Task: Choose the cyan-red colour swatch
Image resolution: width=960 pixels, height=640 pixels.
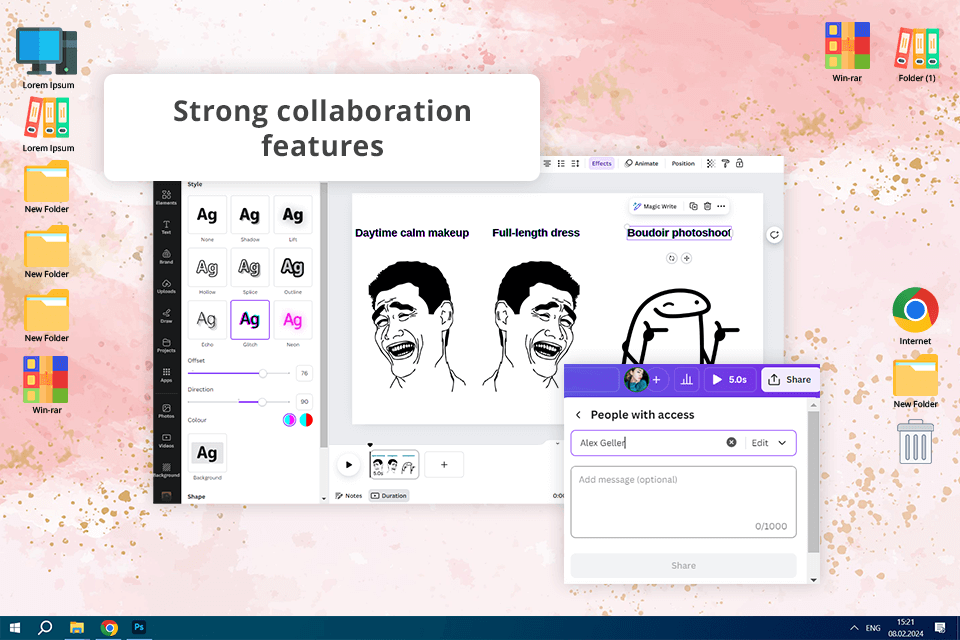Action: click(306, 420)
